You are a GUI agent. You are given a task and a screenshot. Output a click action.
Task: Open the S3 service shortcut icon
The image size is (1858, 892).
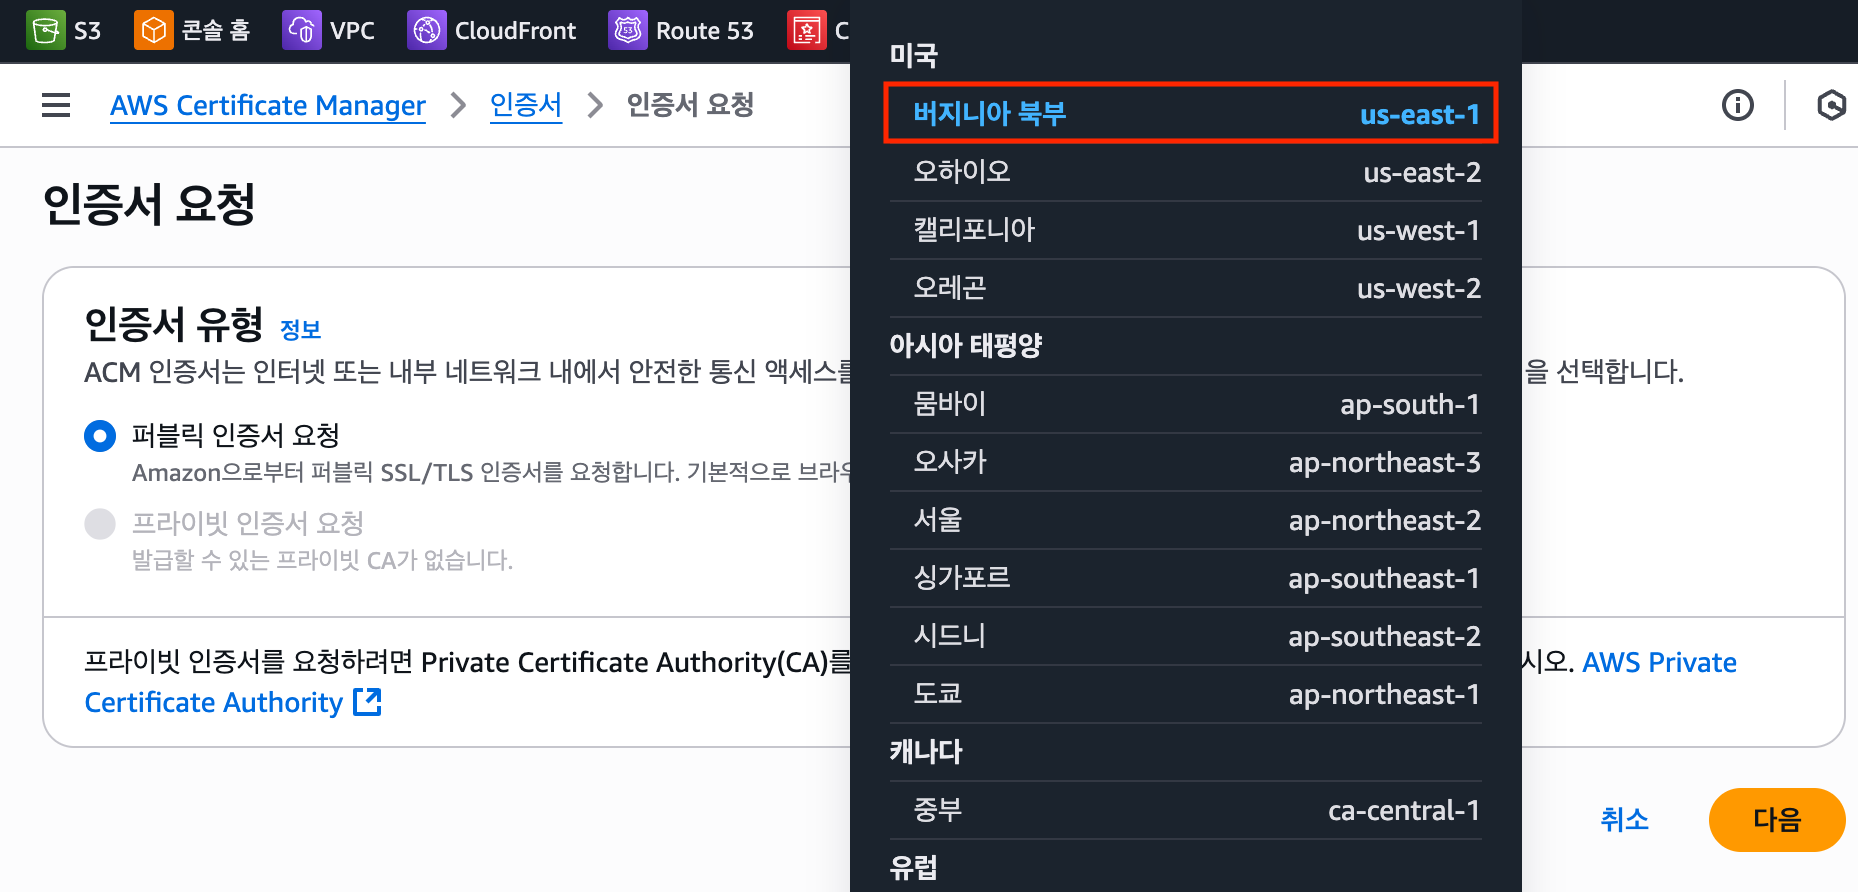coord(45,31)
